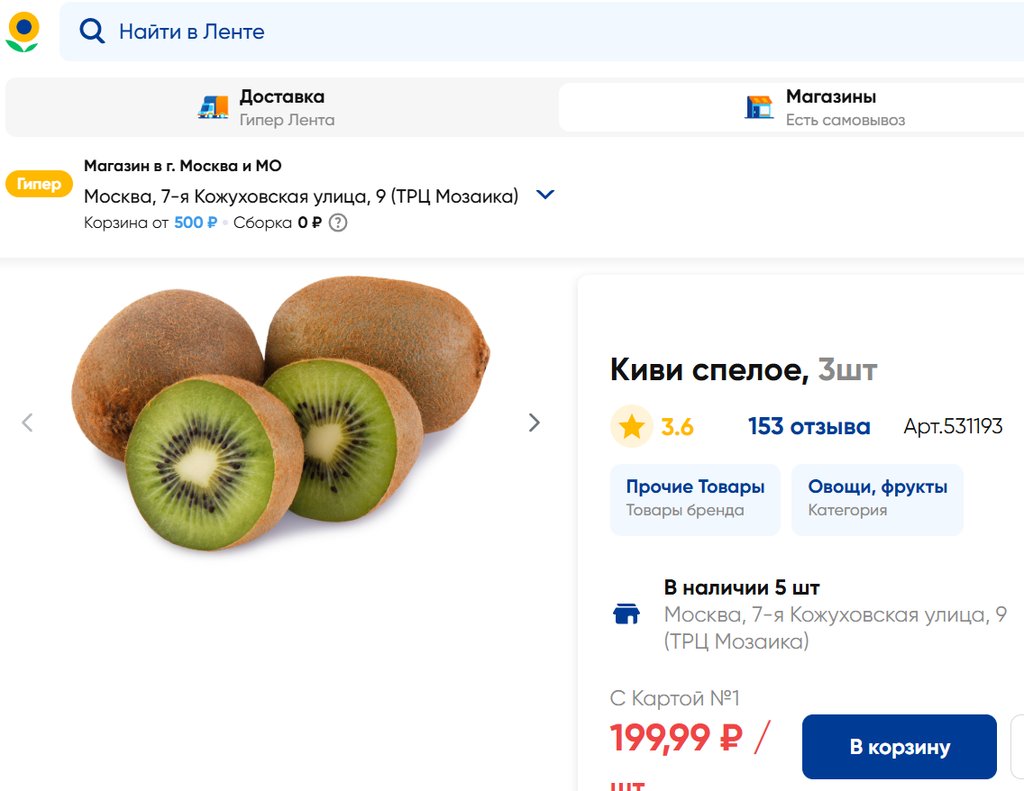This screenshot has width=1024, height=791.
Task: Add kiwi to cart with В корзину
Action: point(899,747)
